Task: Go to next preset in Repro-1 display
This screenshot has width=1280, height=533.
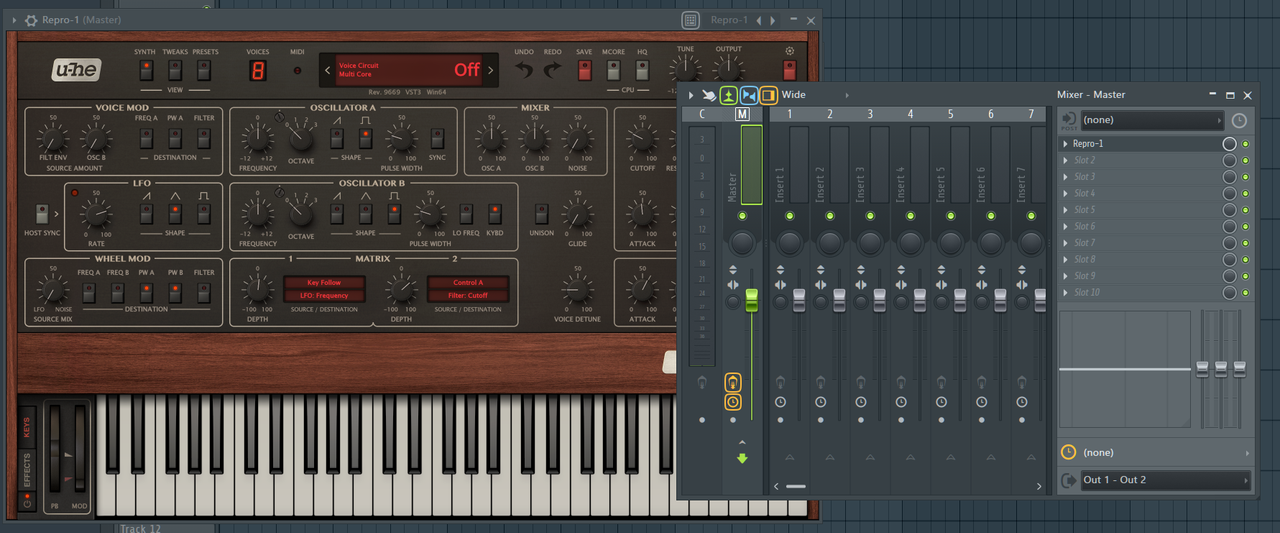Action: pos(490,70)
